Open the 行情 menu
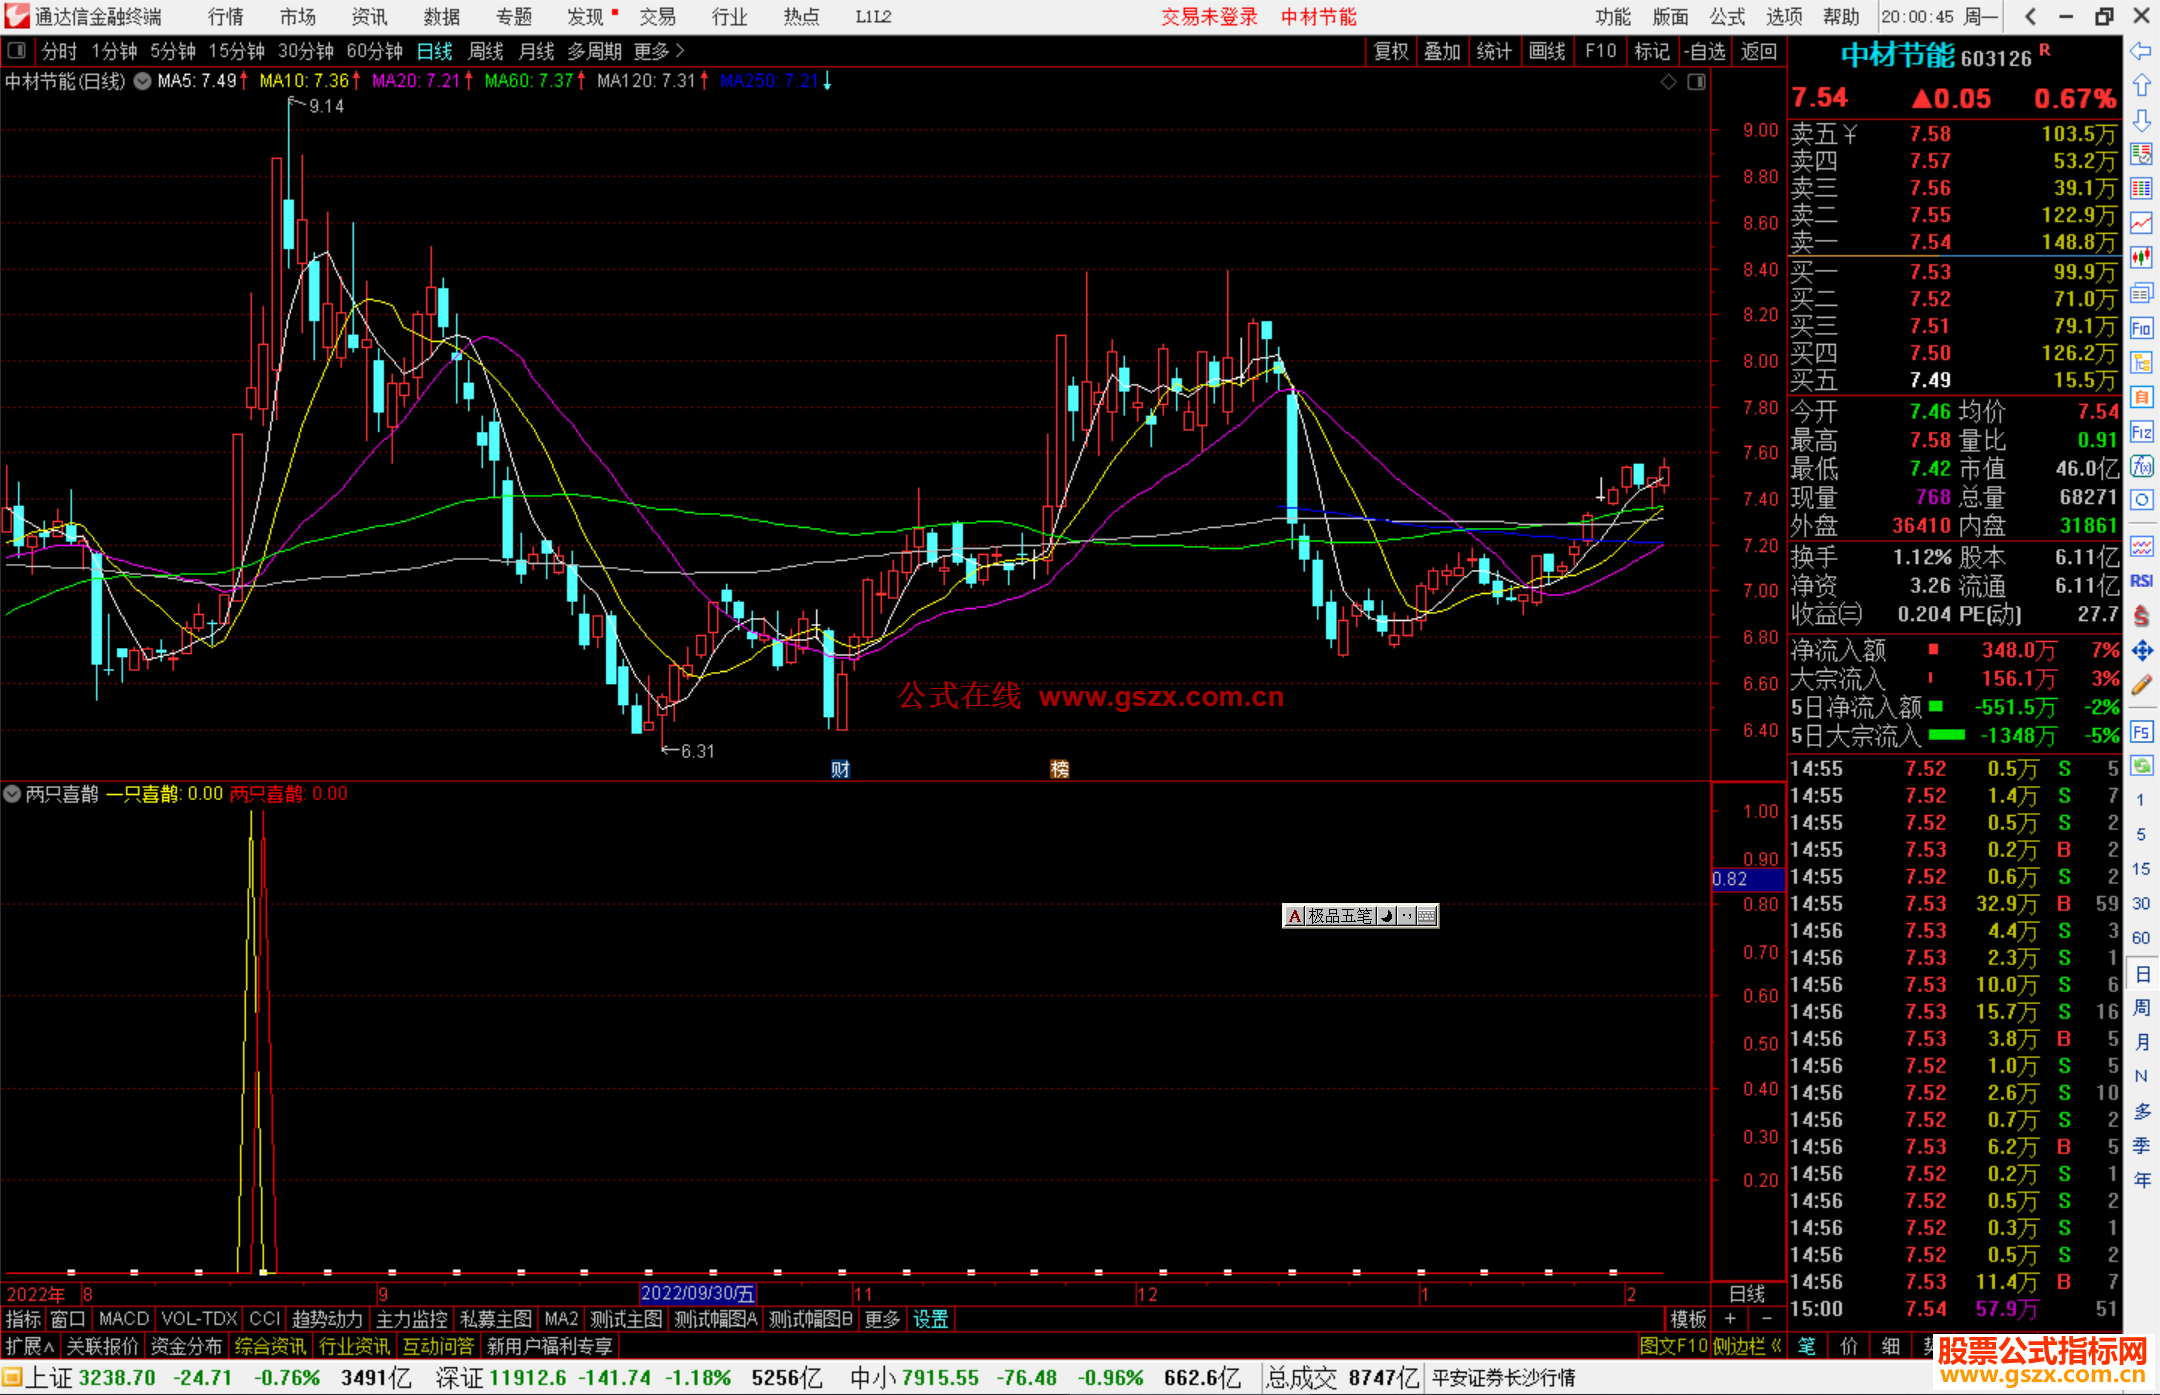Image resolution: width=2160 pixels, height=1395 pixels. click(x=226, y=16)
